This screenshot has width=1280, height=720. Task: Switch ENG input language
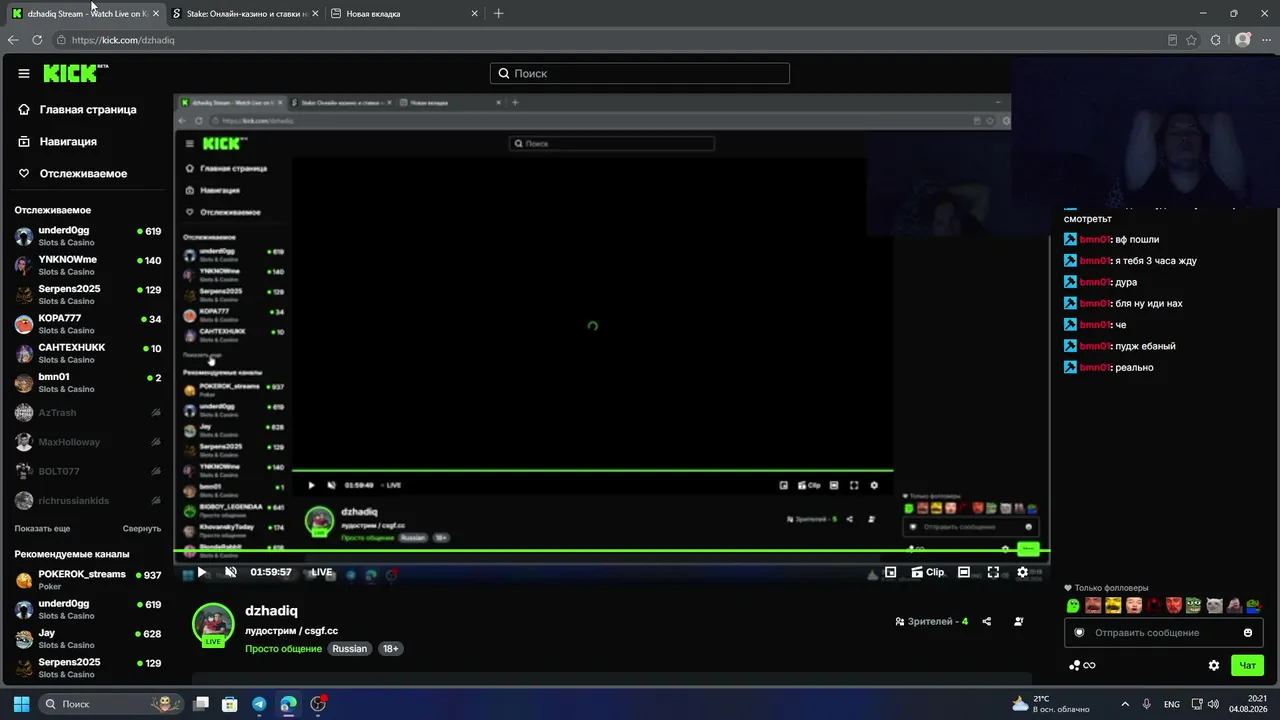click(1172, 704)
